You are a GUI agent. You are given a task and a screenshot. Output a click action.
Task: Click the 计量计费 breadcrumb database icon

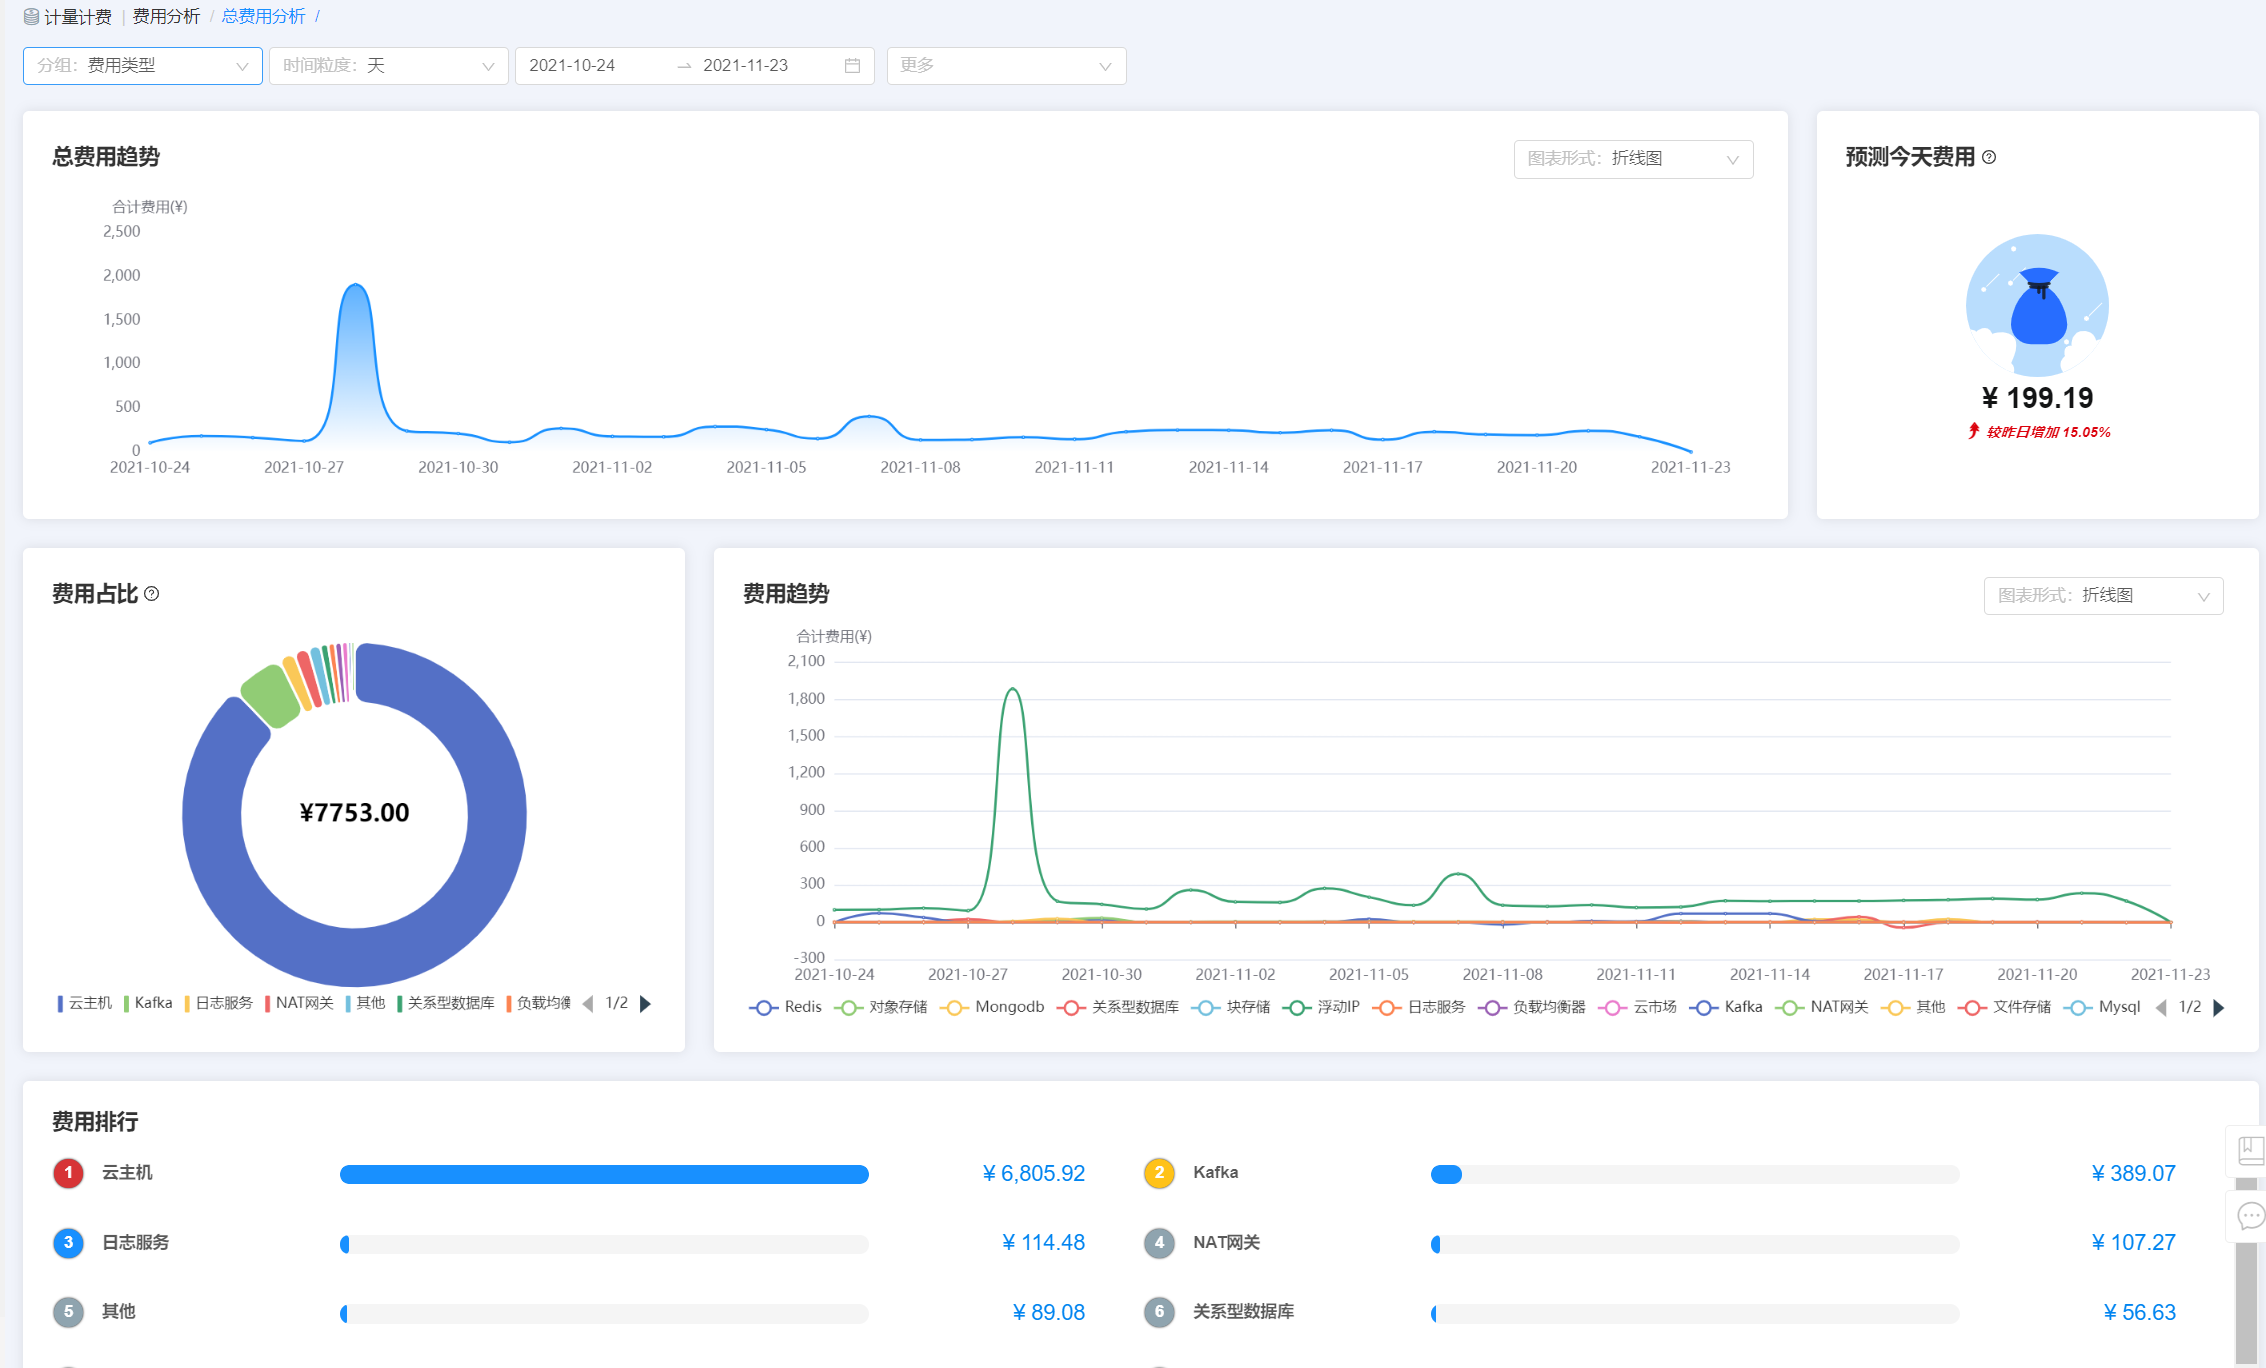[x=31, y=17]
